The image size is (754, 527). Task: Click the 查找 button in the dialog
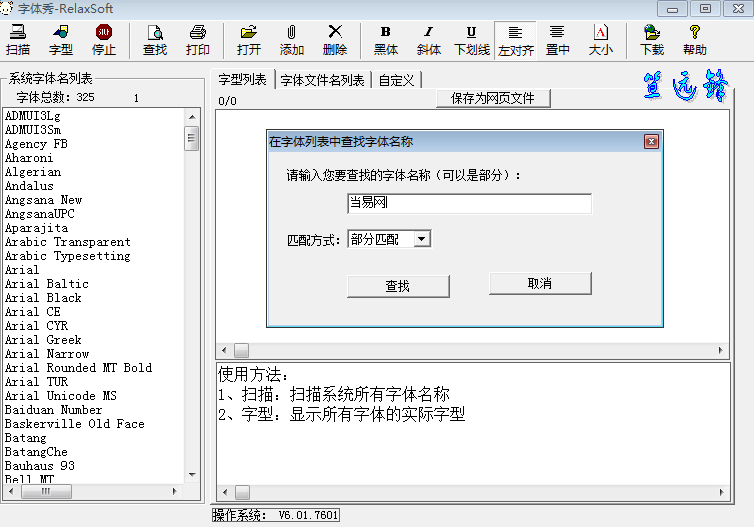coord(398,287)
